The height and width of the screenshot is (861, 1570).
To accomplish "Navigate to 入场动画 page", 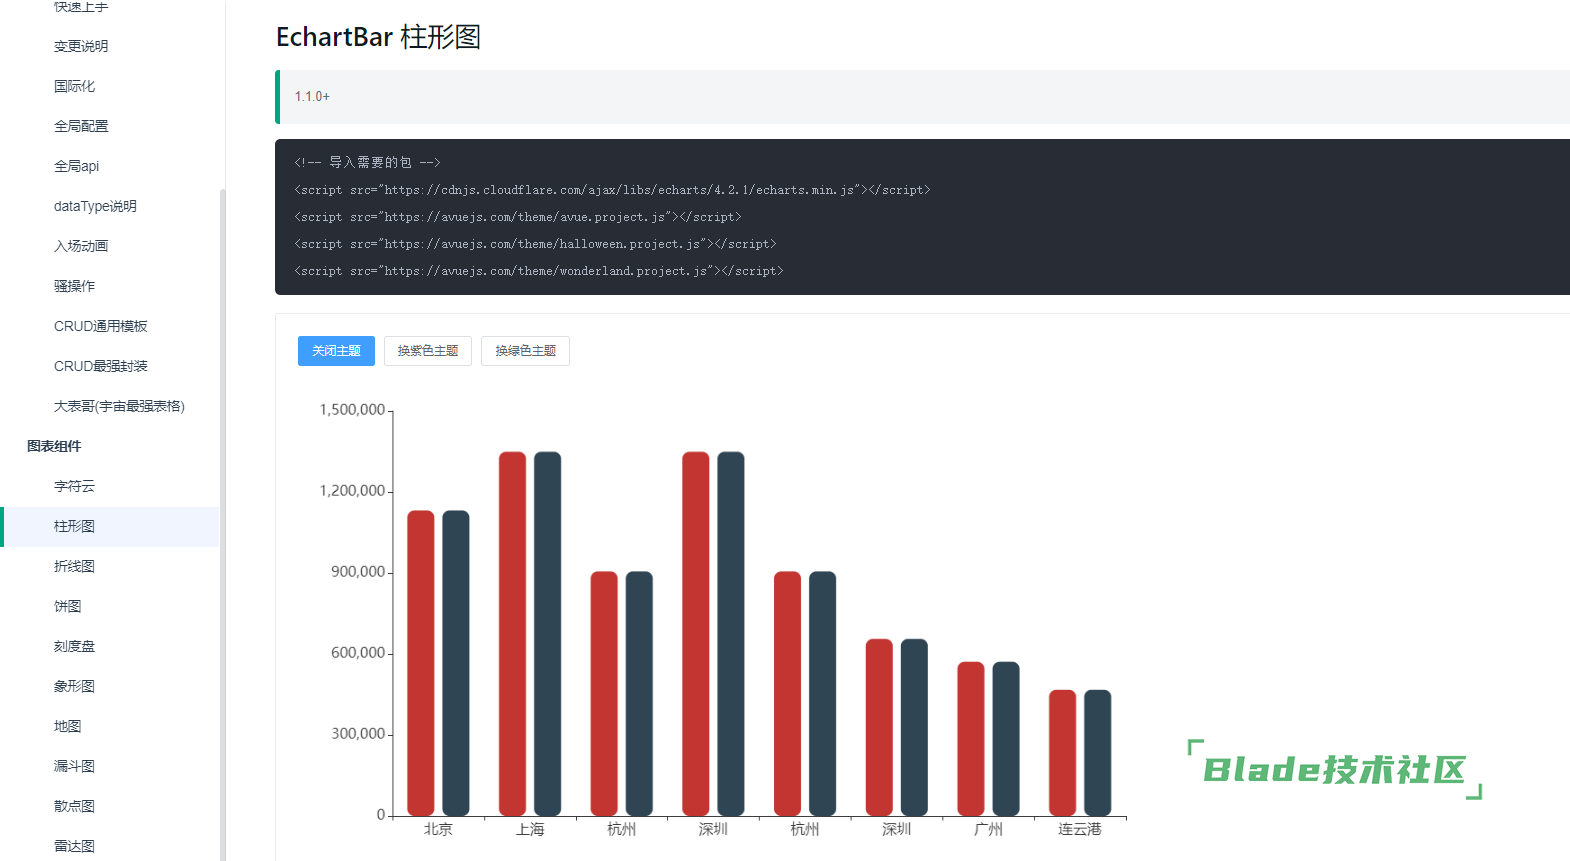I will point(81,246).
